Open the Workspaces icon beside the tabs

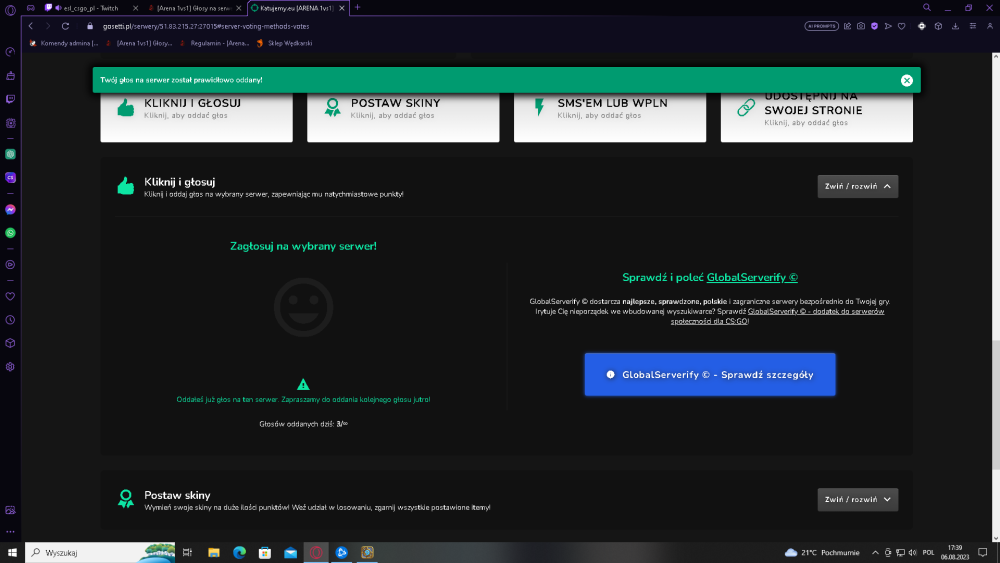(x=31, y=8)
